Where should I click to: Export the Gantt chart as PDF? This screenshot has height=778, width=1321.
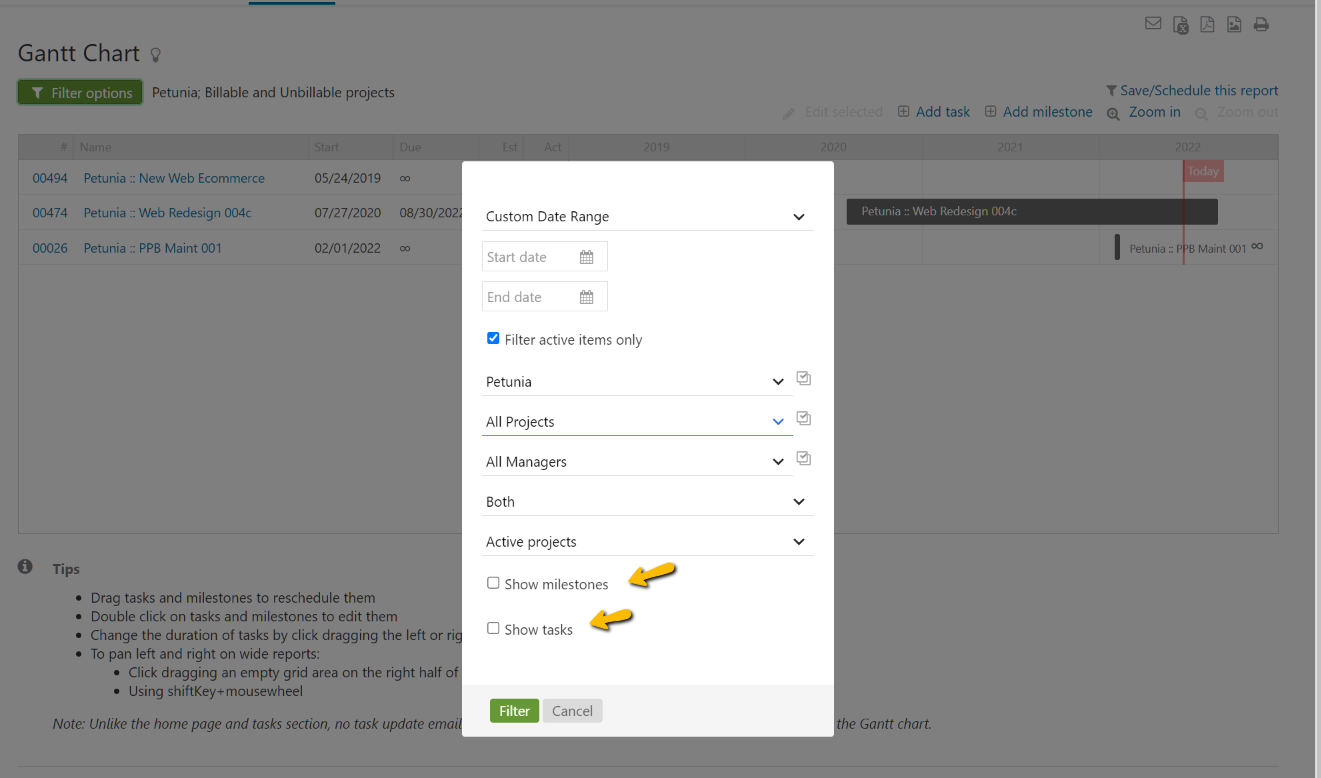[x=1207, y=25]
